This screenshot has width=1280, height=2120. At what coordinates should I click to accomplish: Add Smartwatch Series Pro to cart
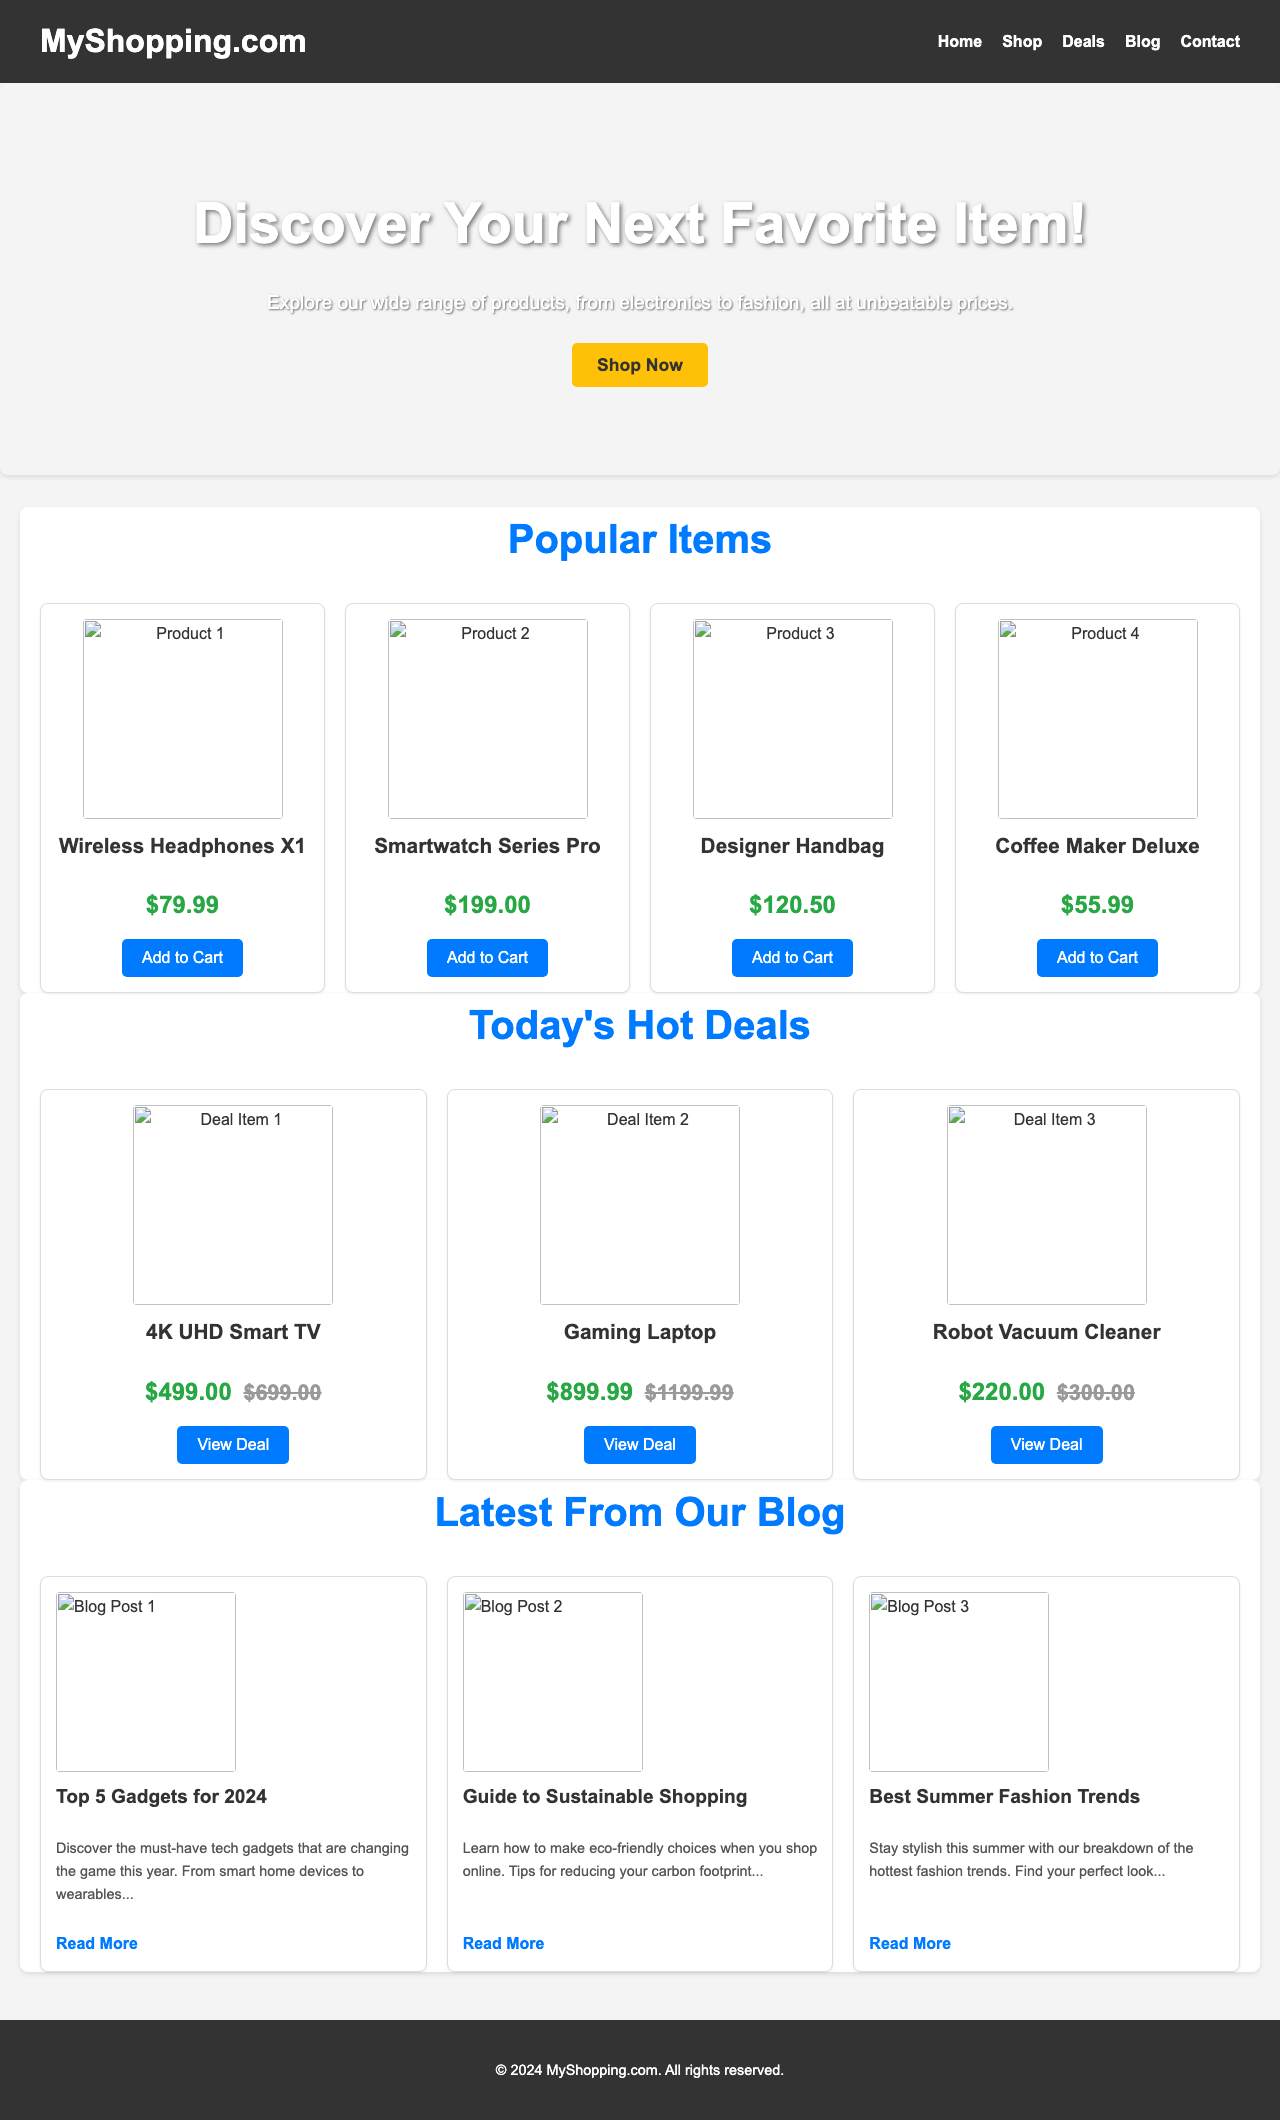487,957
